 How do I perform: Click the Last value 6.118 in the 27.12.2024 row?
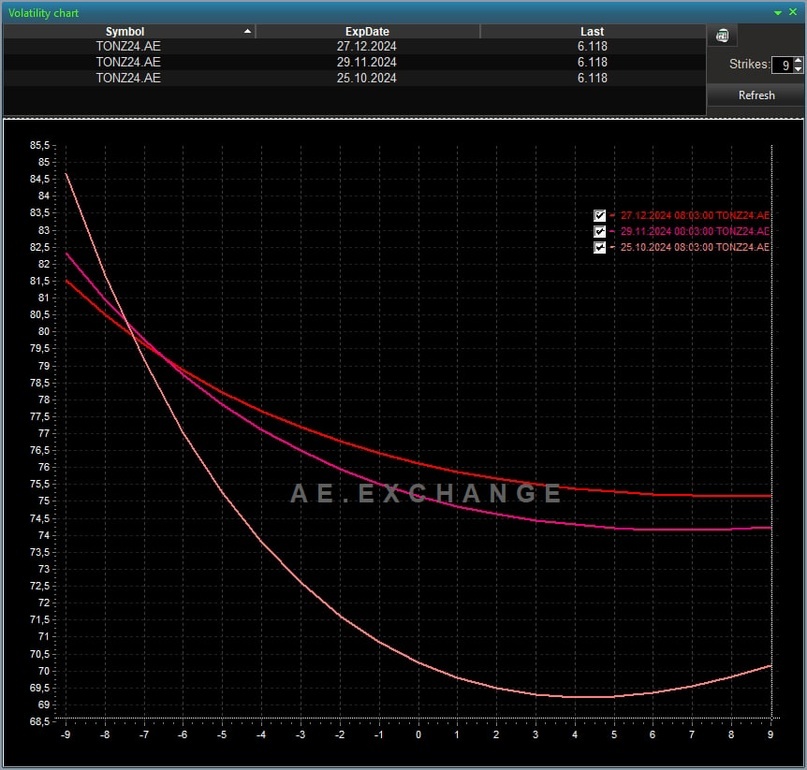[x=592, y=46]
